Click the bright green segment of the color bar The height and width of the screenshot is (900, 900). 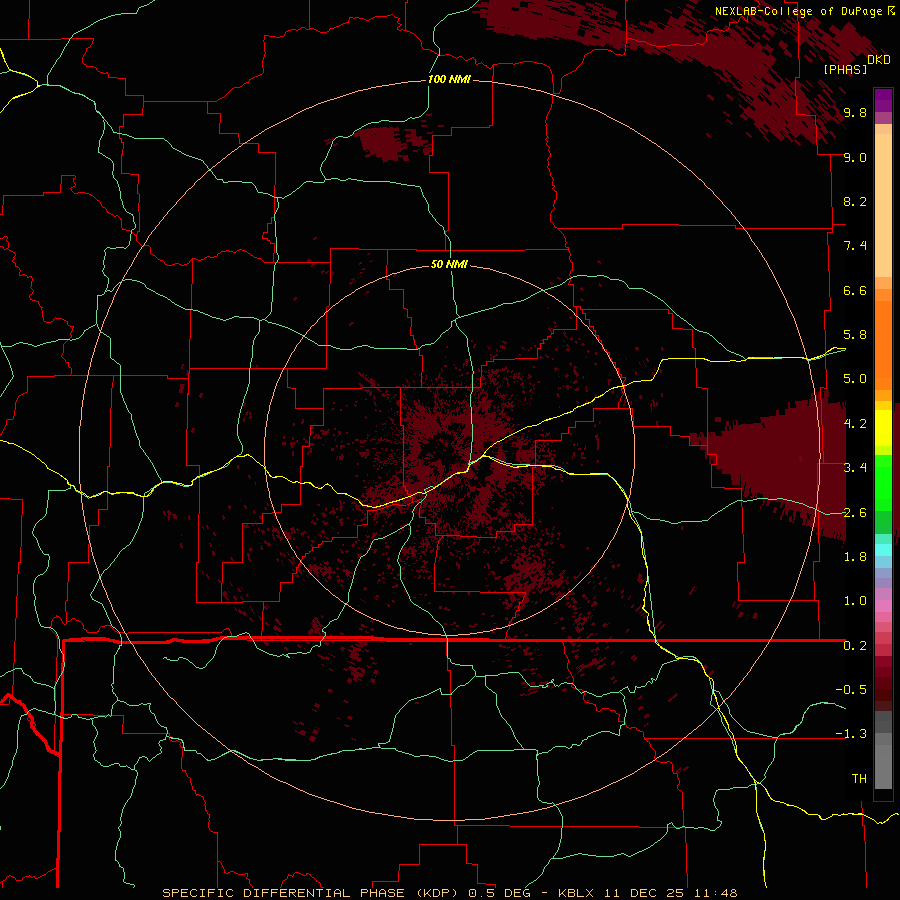click(883, 482)
